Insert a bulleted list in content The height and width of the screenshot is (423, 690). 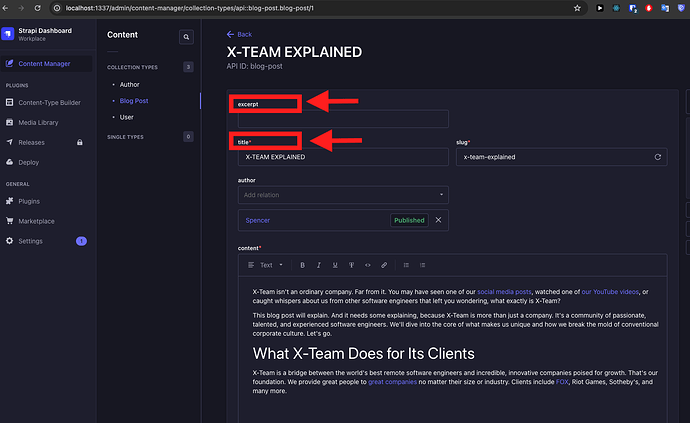tap(405, 265)
